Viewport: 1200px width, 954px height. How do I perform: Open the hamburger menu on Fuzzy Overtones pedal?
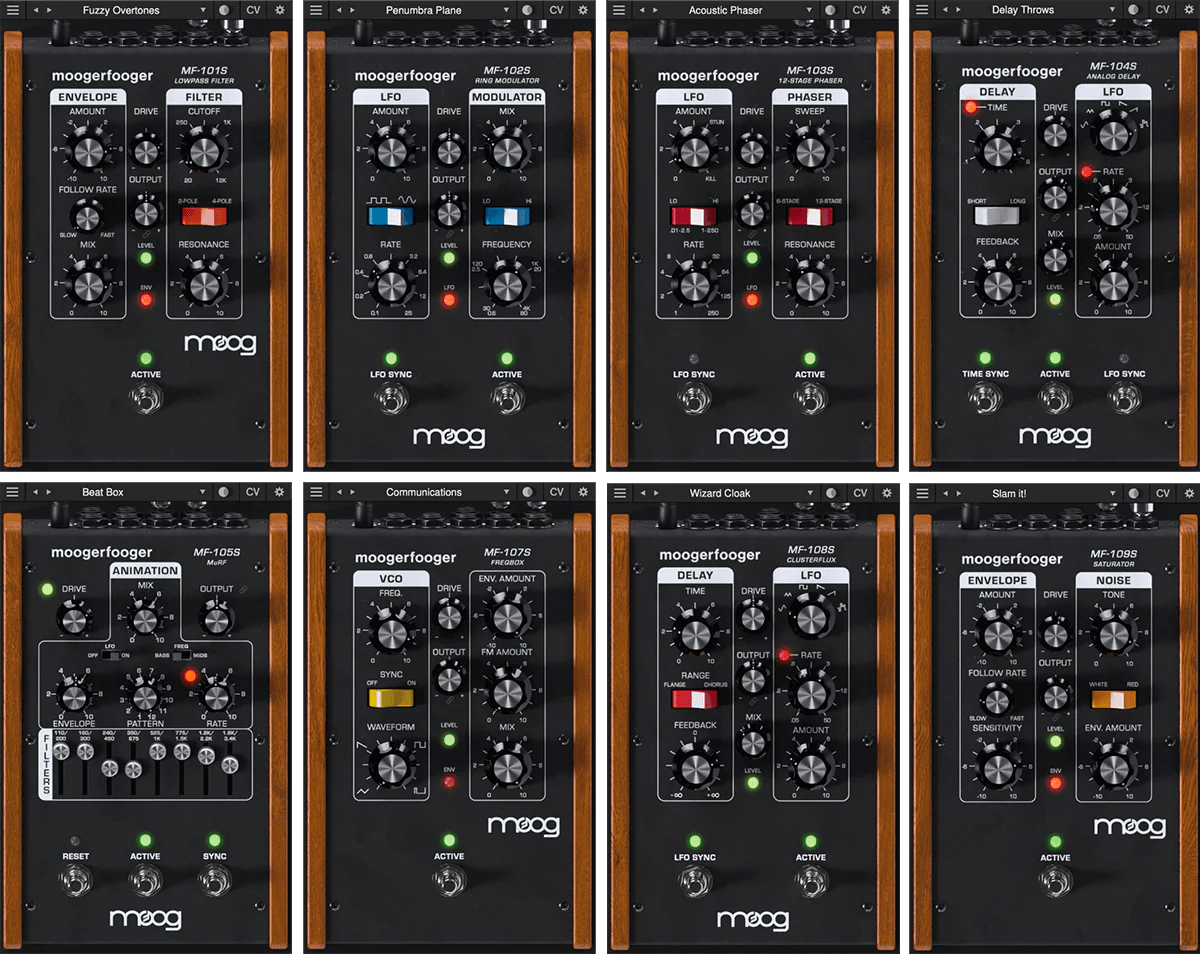[12, 9]
